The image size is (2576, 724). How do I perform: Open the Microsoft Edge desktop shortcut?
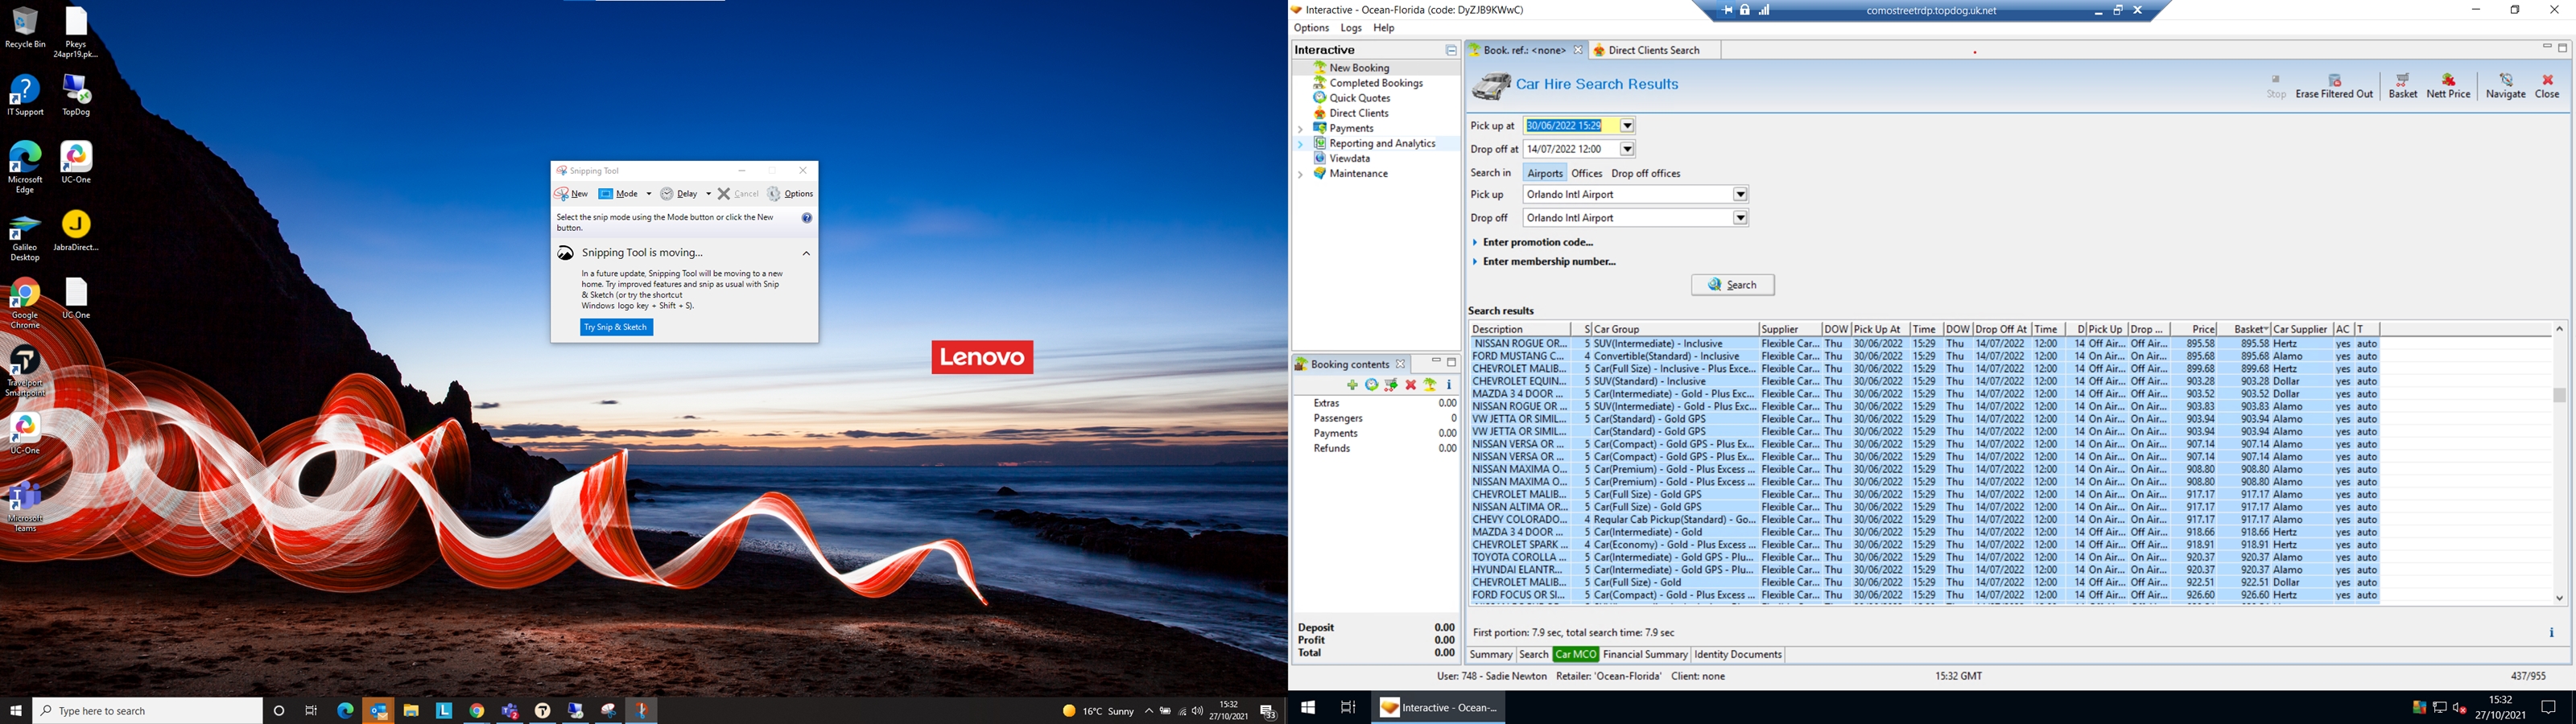25,167
